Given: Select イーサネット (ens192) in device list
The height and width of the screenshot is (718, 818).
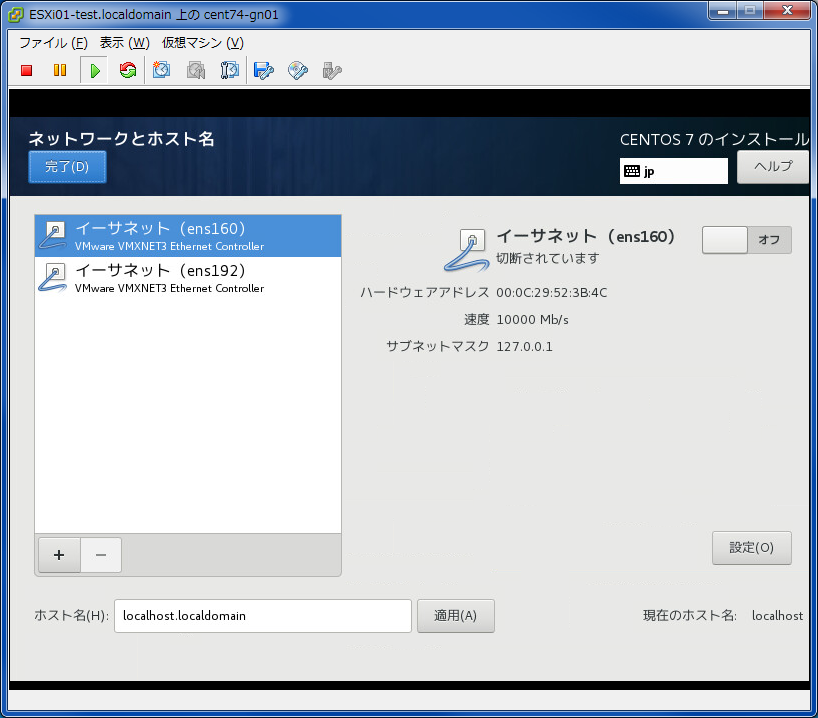Looking at the screenshot, I should click(188, 278).
